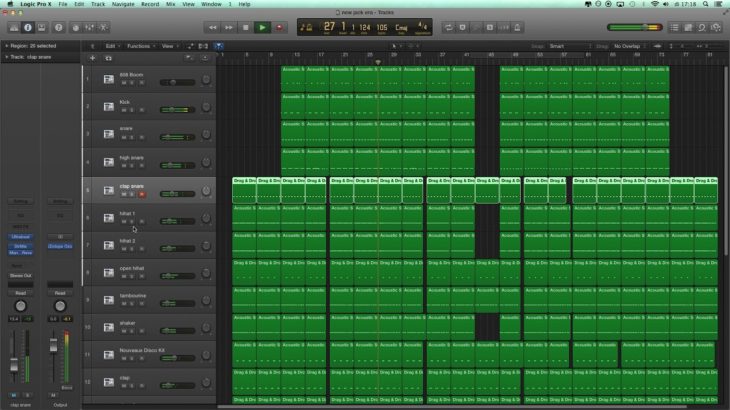Toggle the Inspector button in control bar
Viewport: 730px width, 410px height.
pyautogui.click(x=28, y=27)
